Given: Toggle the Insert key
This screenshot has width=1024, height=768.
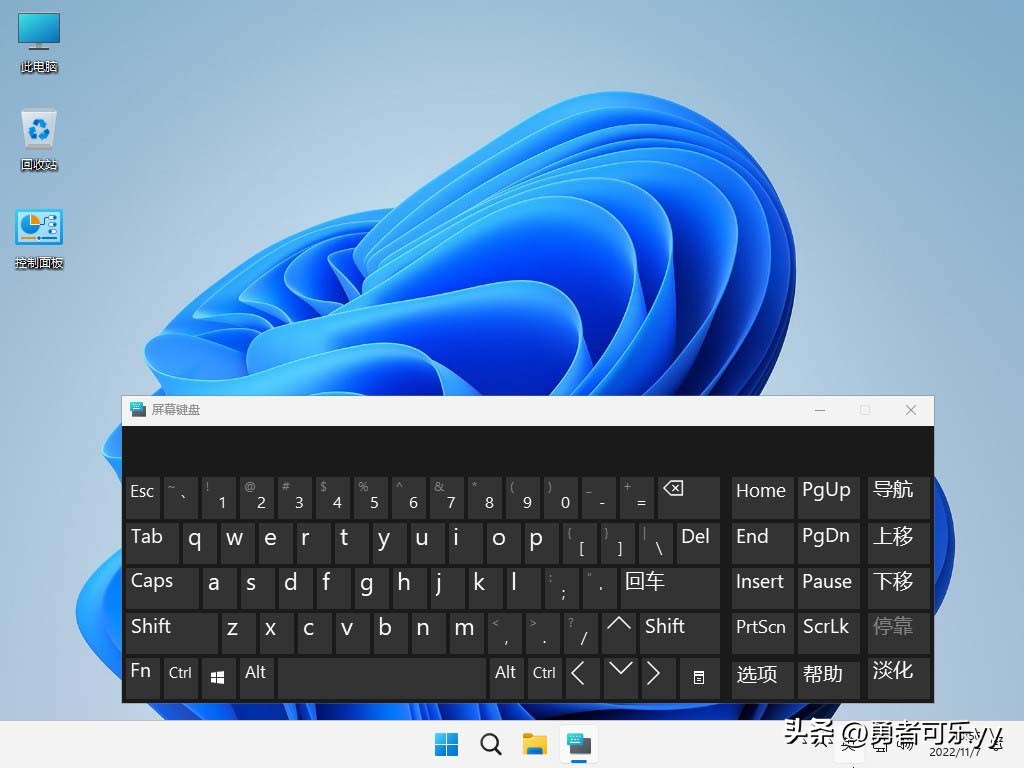Looking at the screenshot, I should coord(760,582).
